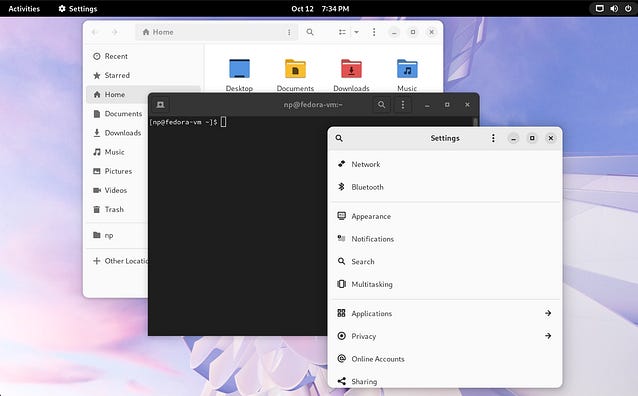Select the Desktop folder icon

[239, 68]
